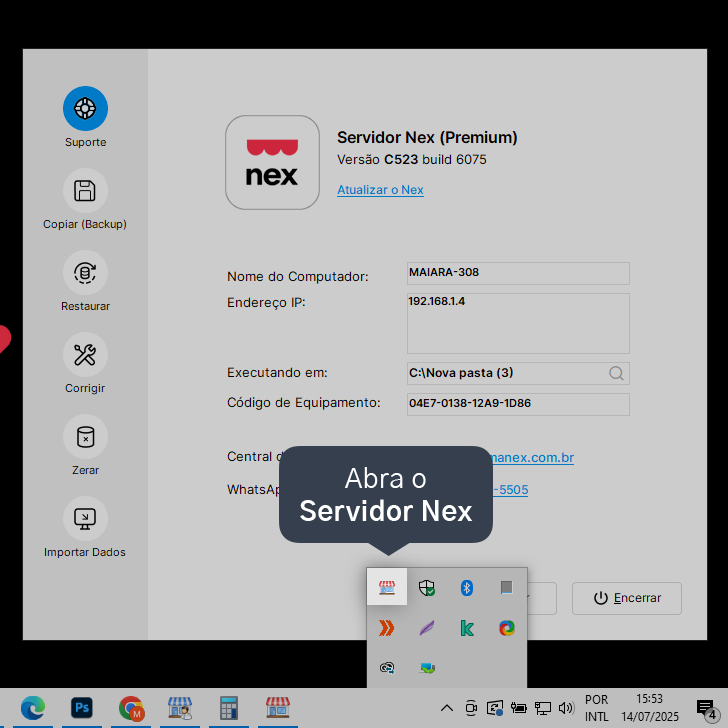Open network status tray icon
The image size is (728, 728).
point(543,708)
